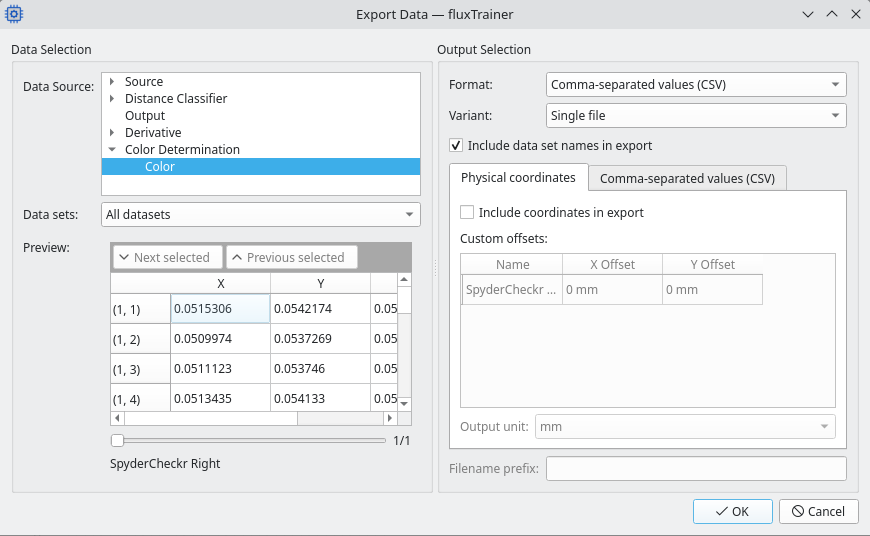Image resolution: width=870 pixels, height=536 pixels.
Task: Select preview cell 0.0513435
Action: coord(220,398)
